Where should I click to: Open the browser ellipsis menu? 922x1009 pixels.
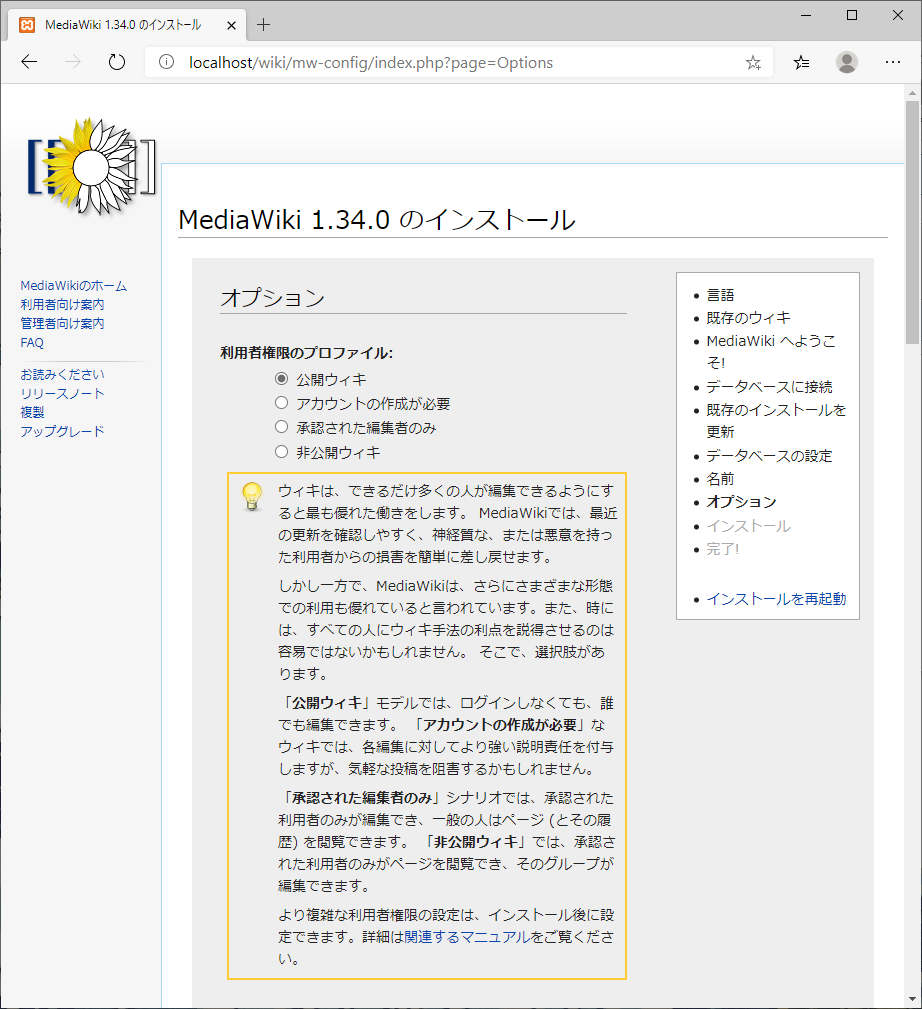click(x=892, y=62)
